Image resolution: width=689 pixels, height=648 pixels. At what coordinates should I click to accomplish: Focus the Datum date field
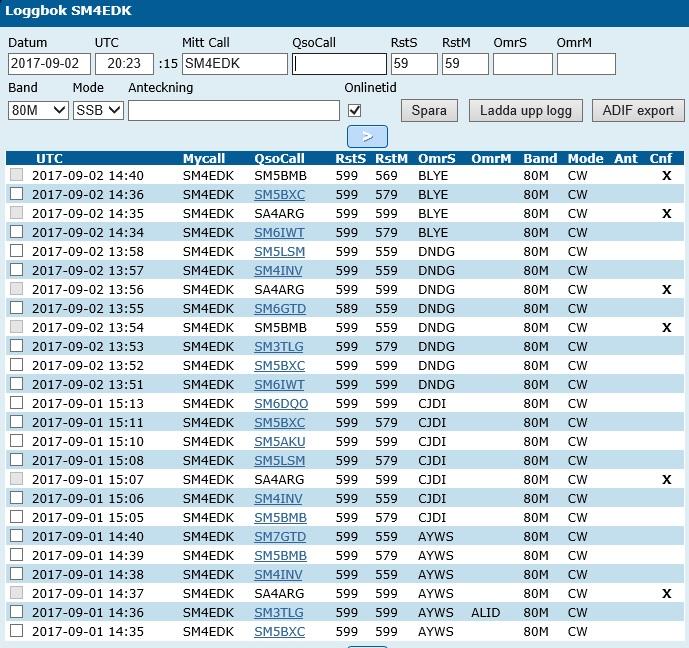(x=49, y=64)
